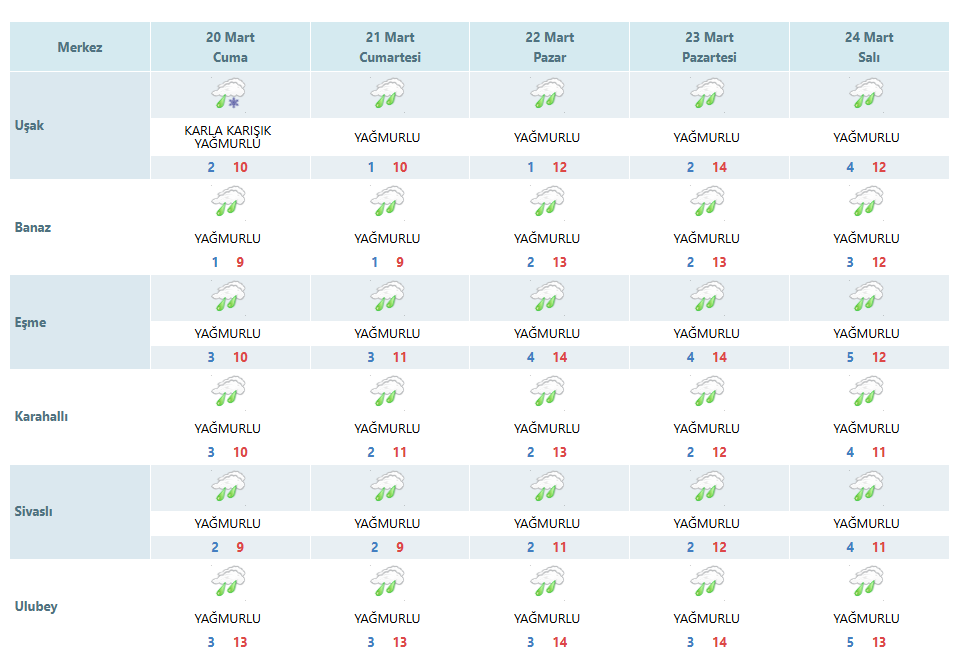Click Uşak sleet icon for 20 Mart
The height and width of the screenshot is (670, 958).
(229, 93)
